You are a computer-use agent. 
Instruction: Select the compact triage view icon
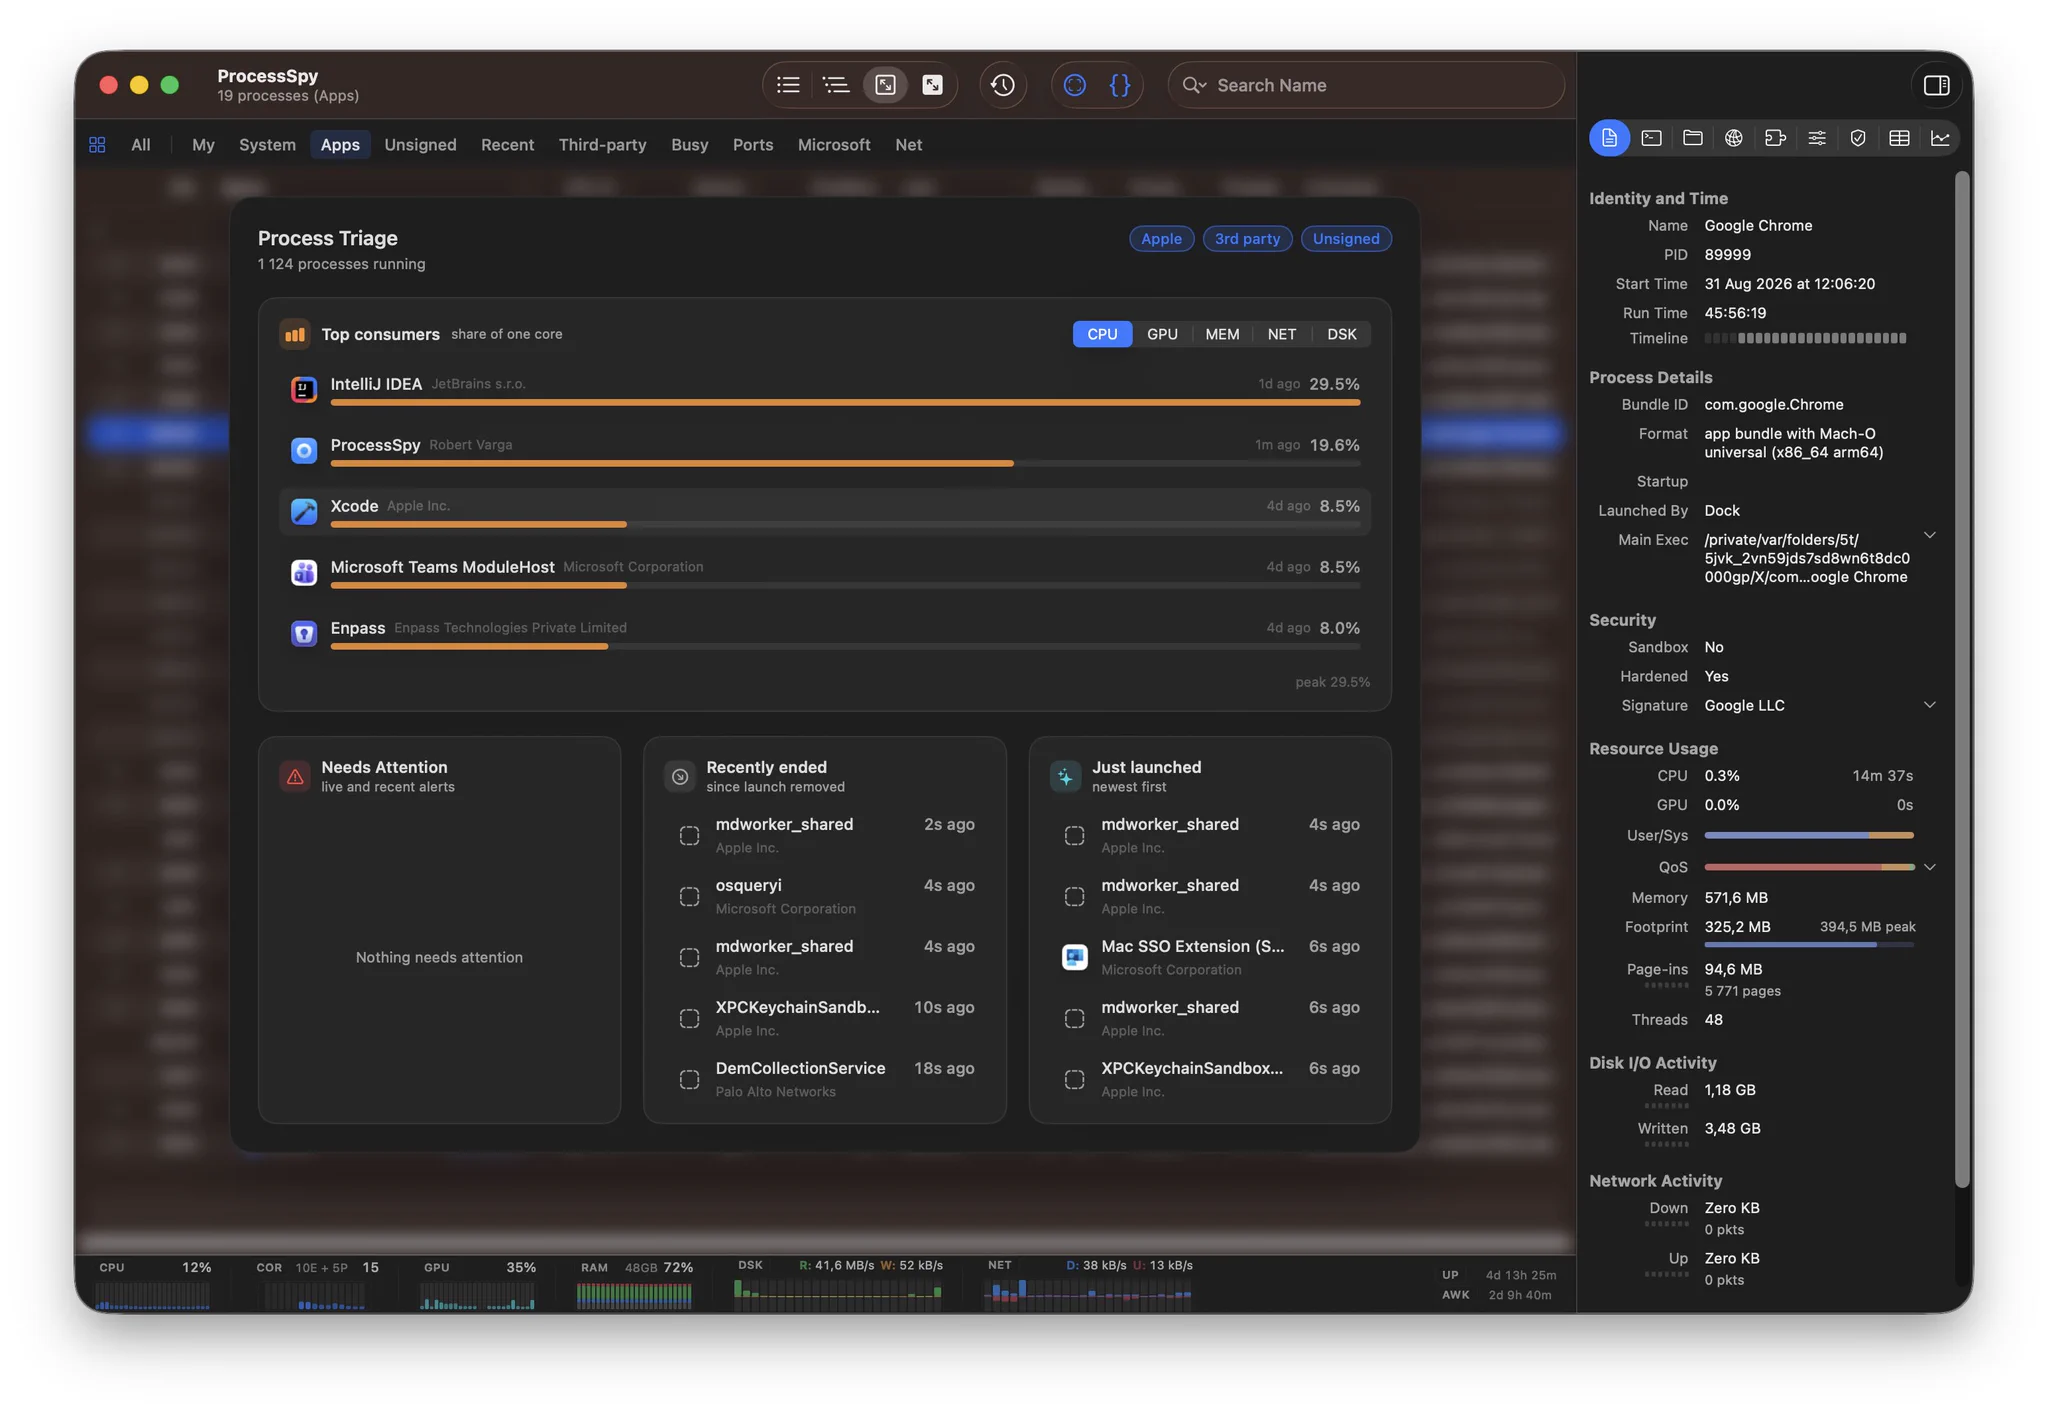tap(885, 85)
